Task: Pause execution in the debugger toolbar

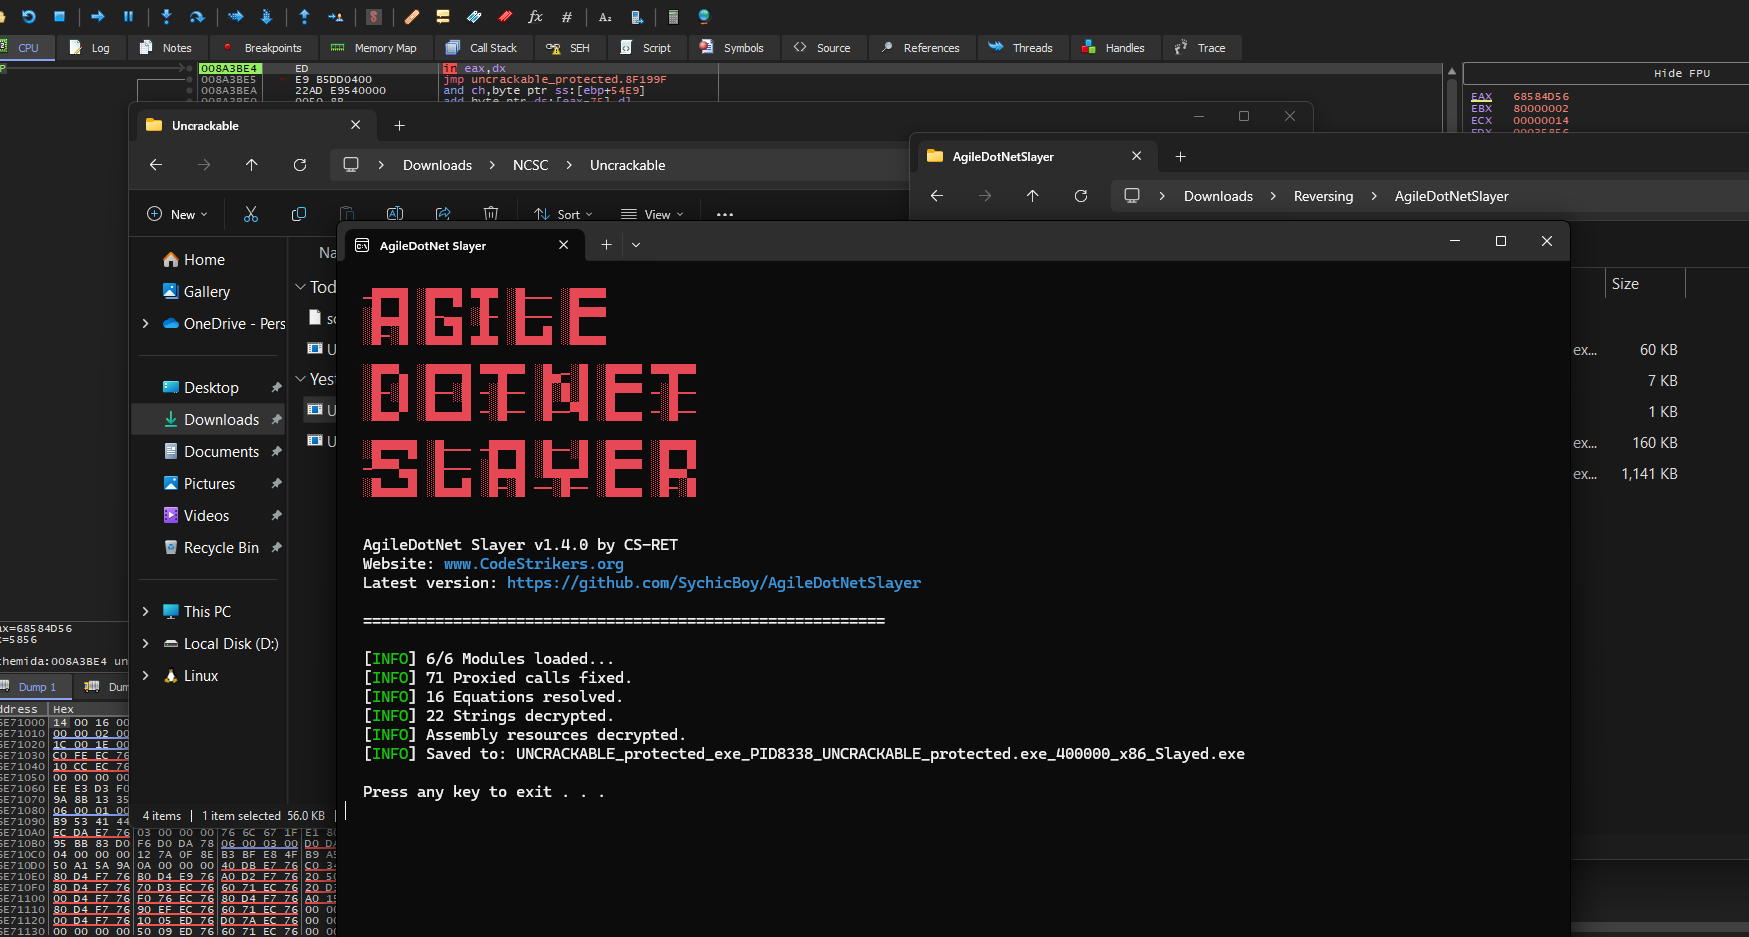Action: coord(128,16)
